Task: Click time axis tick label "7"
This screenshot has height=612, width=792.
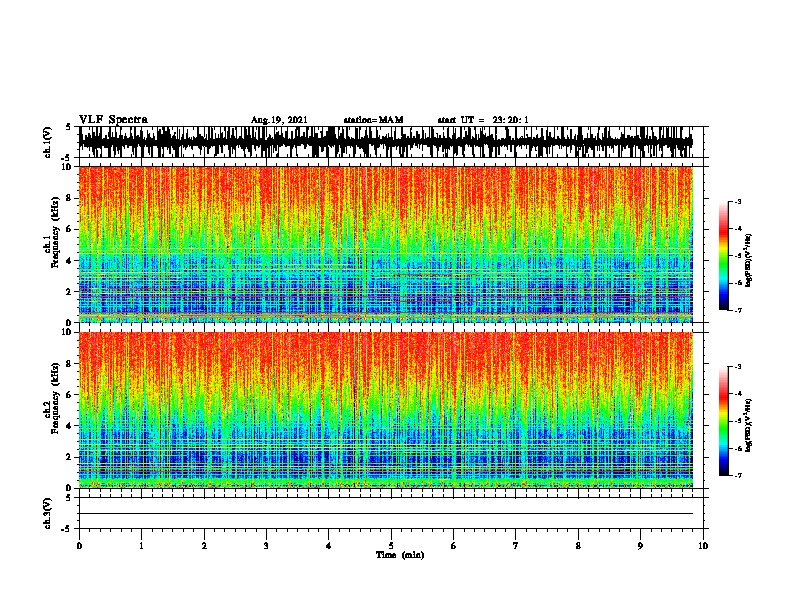Action: coord(516,546)
